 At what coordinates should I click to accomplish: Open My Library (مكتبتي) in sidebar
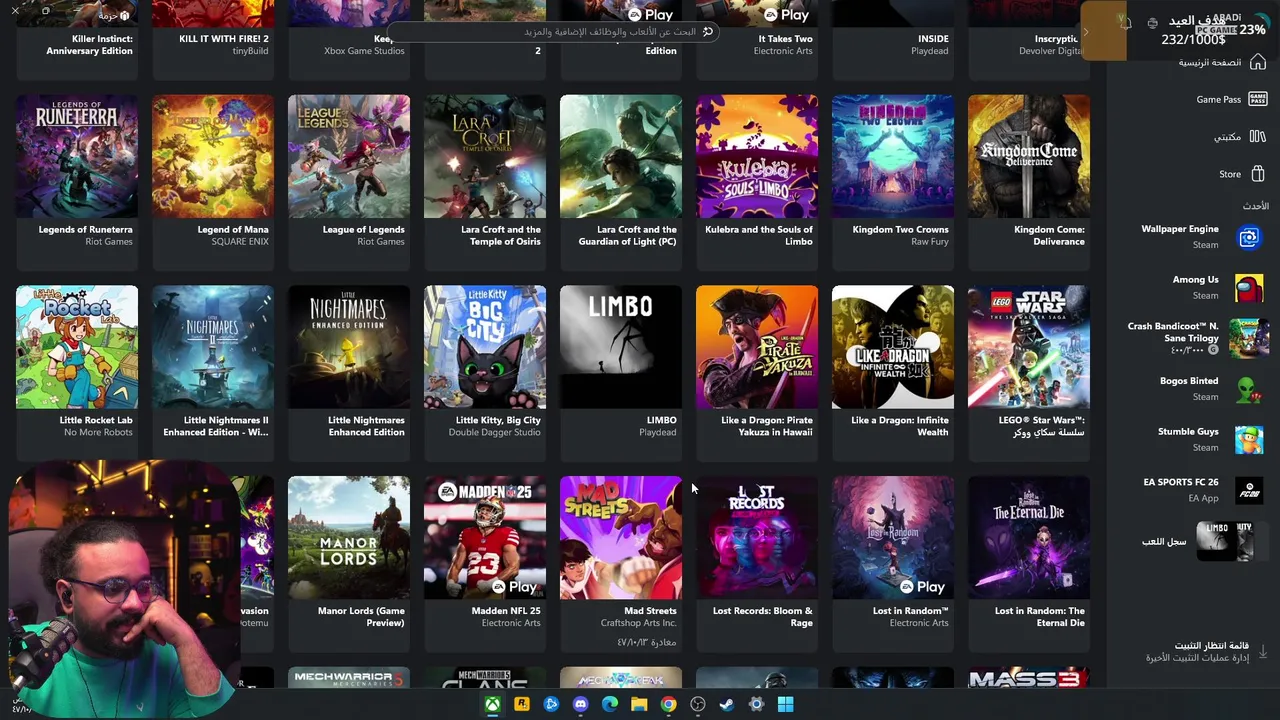pyautogui.click(x=1240, y=136)
